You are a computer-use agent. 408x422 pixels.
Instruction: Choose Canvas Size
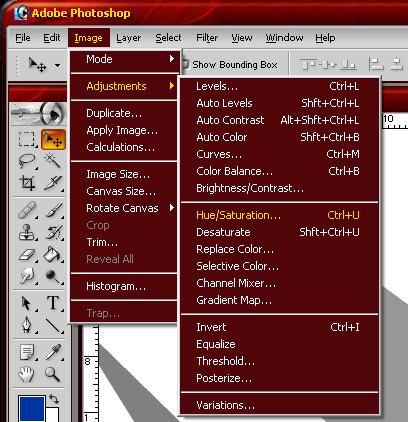(x=124, y=191)
